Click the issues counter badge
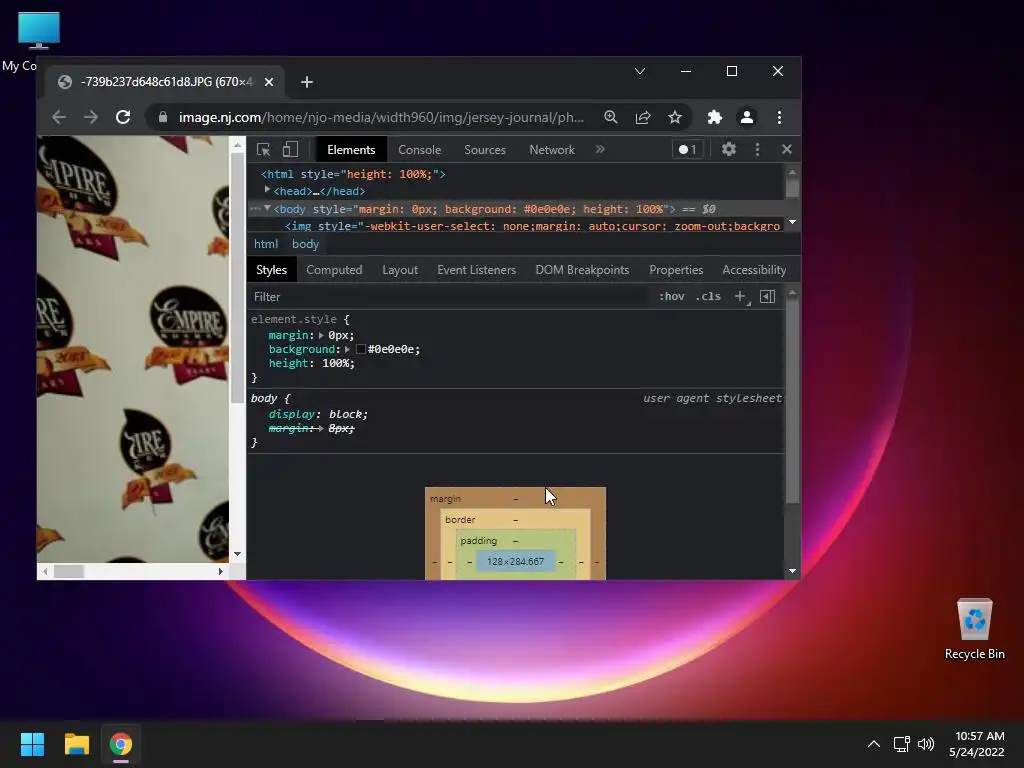This screenshot has height=768, width=1024. pos(687,150)
